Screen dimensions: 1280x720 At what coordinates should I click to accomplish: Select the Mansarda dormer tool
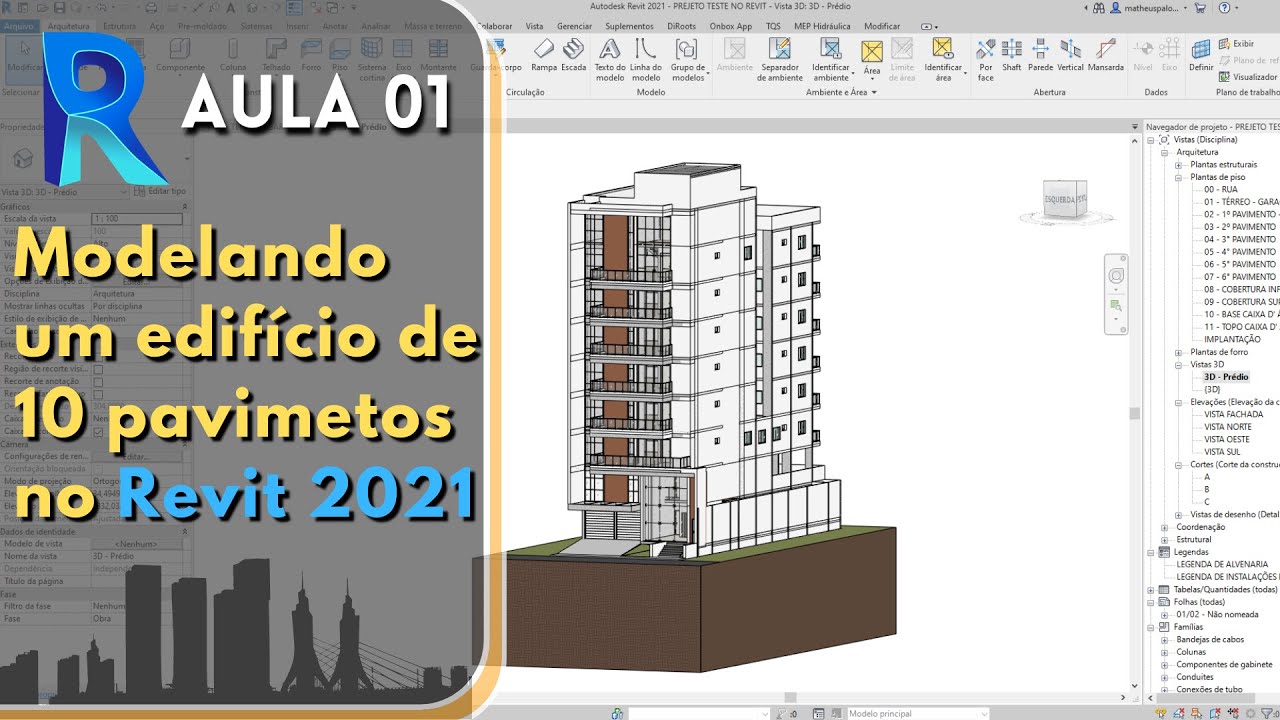point(1105,55)
